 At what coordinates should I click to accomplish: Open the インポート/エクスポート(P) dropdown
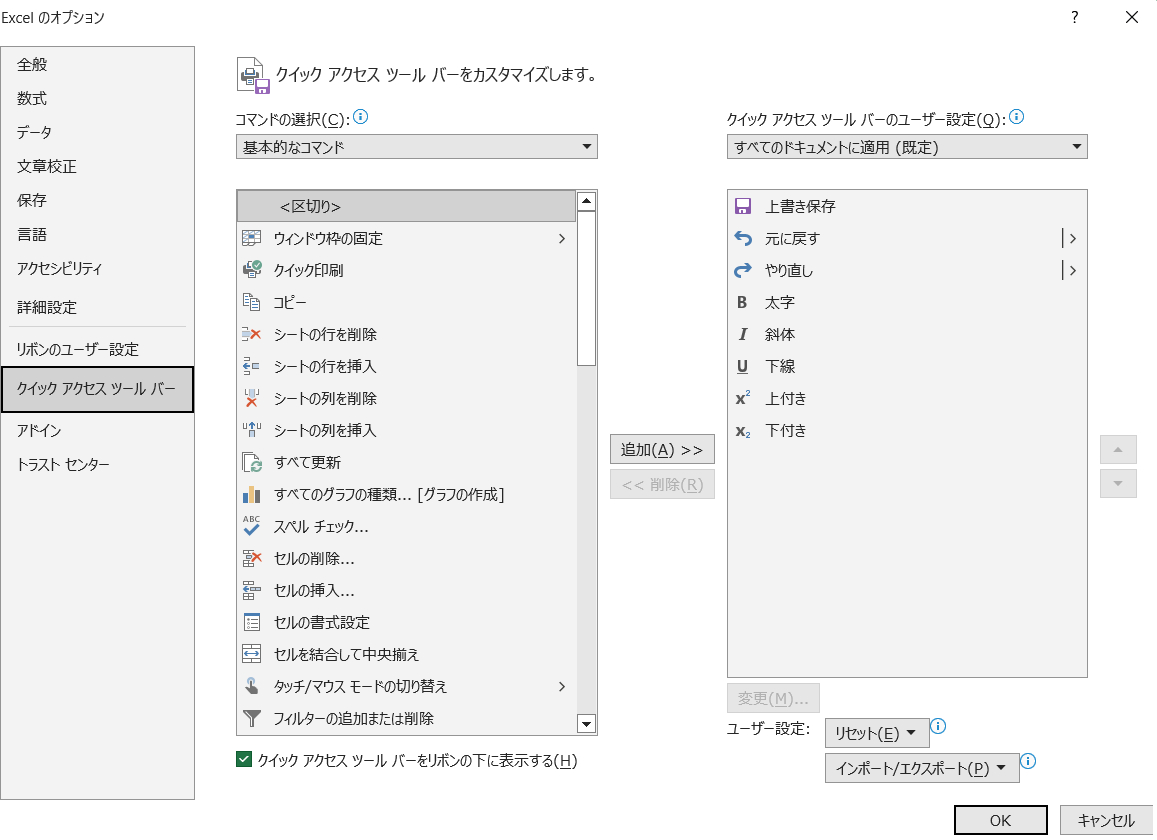922,768
